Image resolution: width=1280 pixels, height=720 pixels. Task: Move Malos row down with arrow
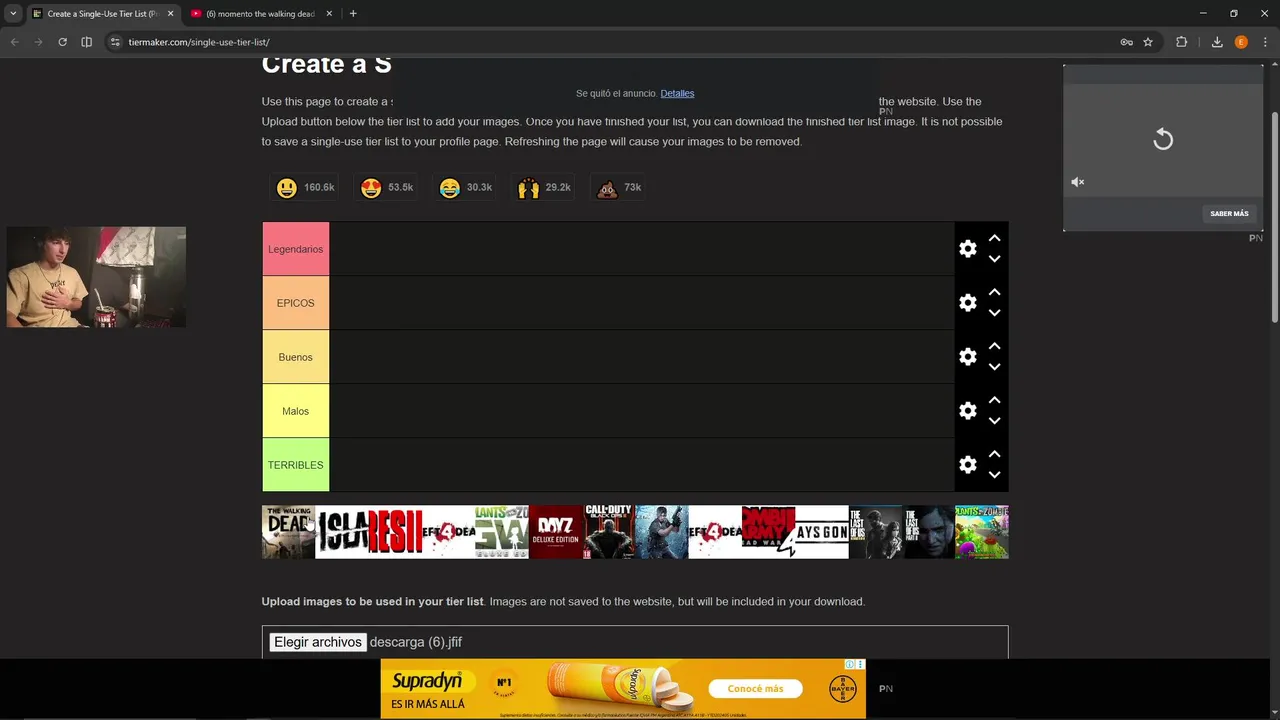point(994,421)
